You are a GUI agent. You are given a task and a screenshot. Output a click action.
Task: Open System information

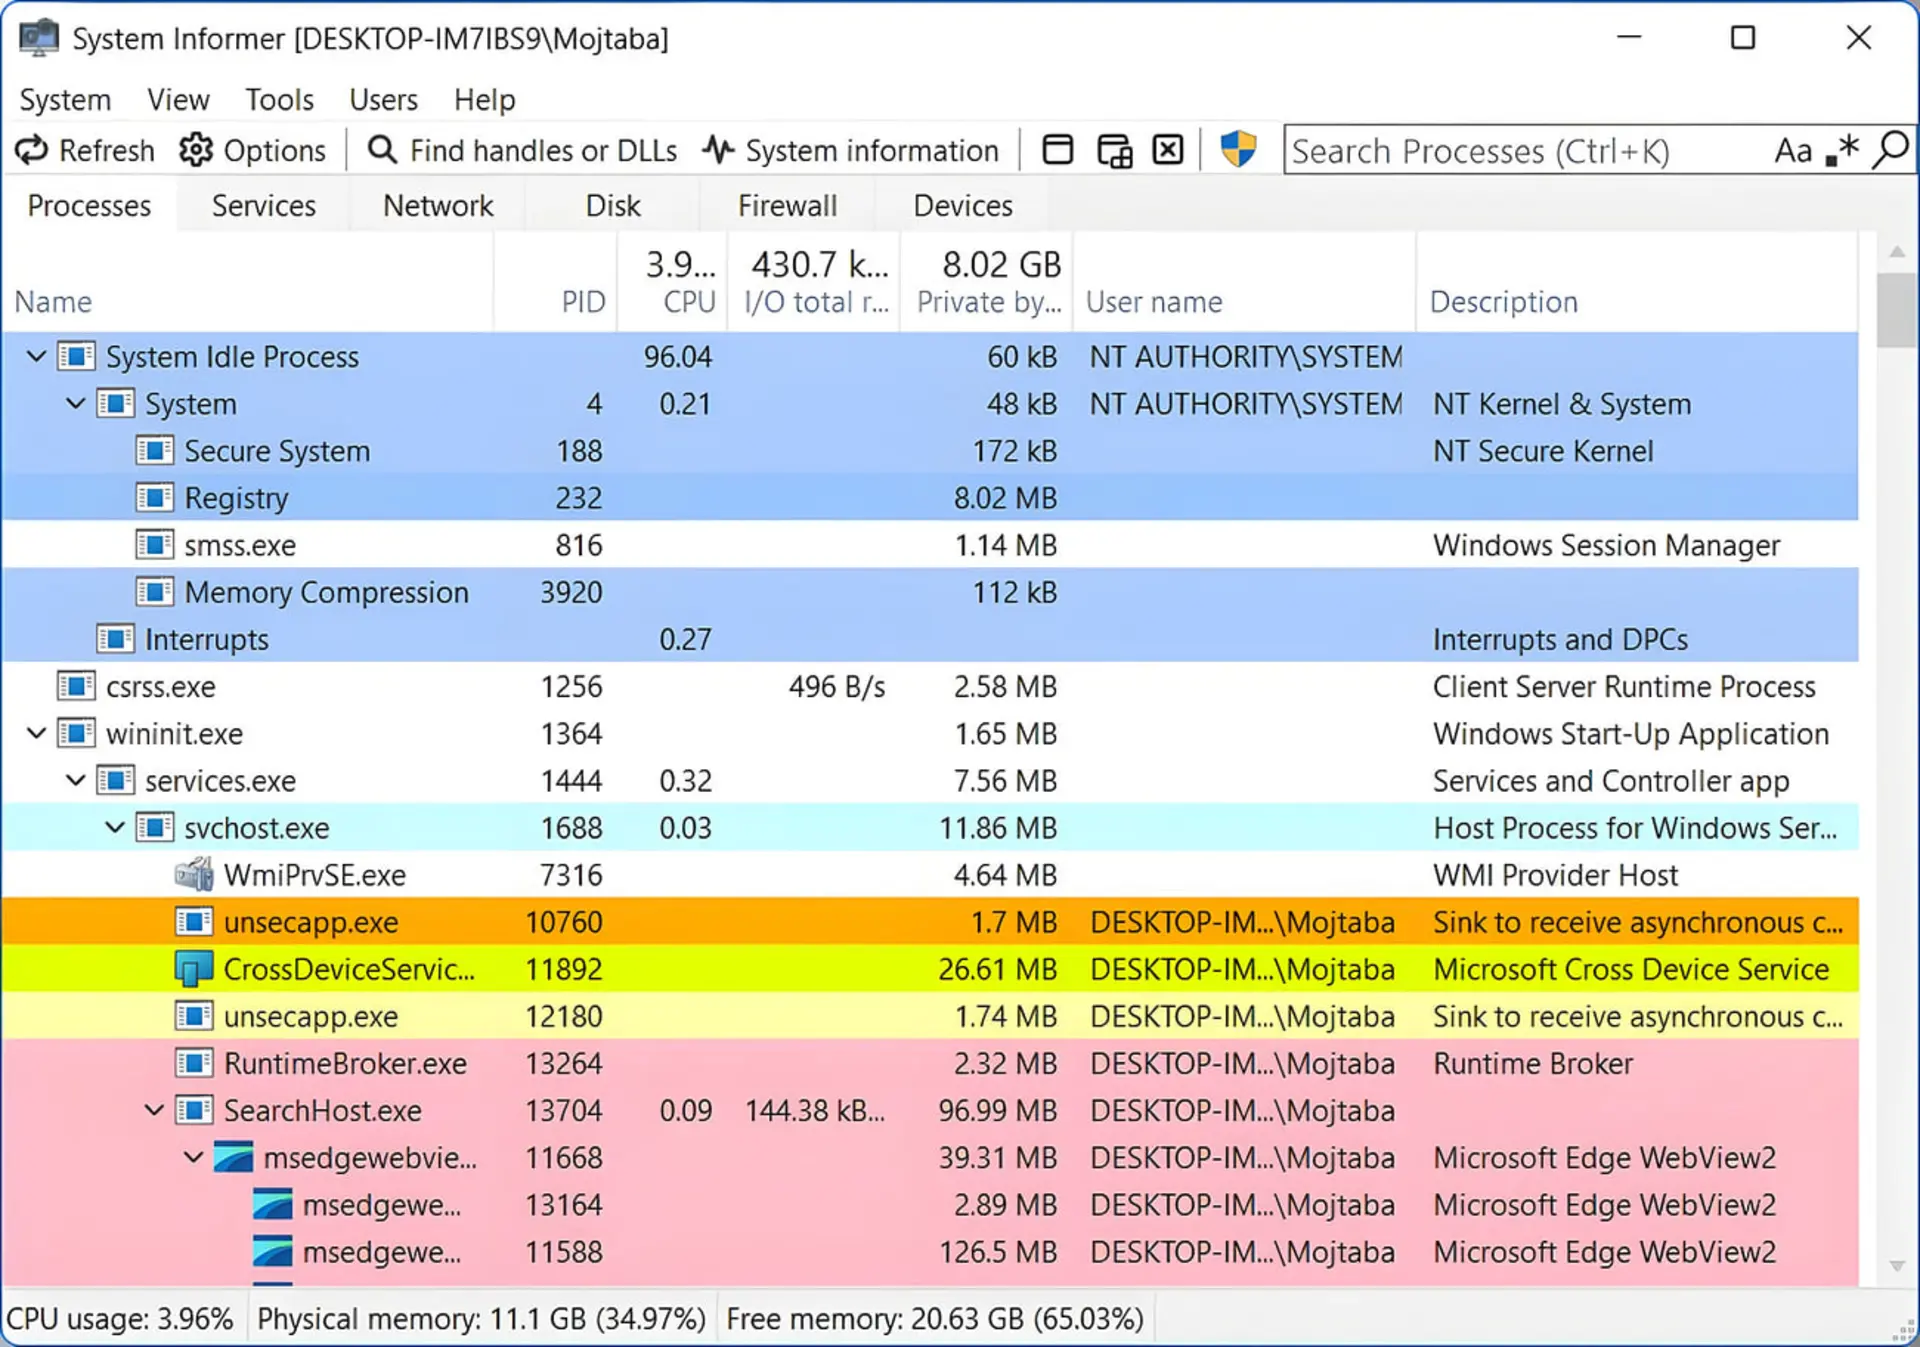850,150
